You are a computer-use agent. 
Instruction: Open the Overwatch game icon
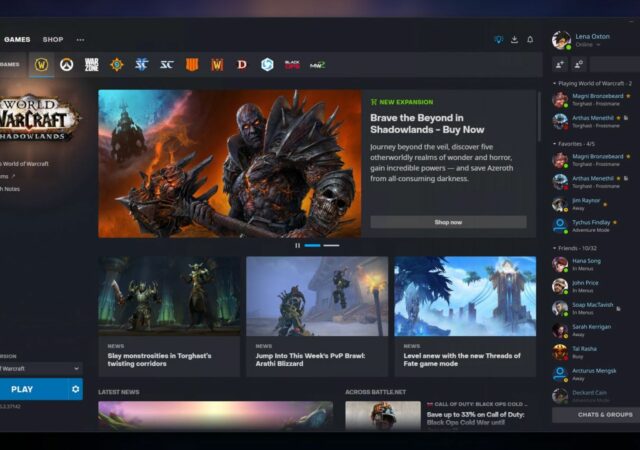point(67,64)
